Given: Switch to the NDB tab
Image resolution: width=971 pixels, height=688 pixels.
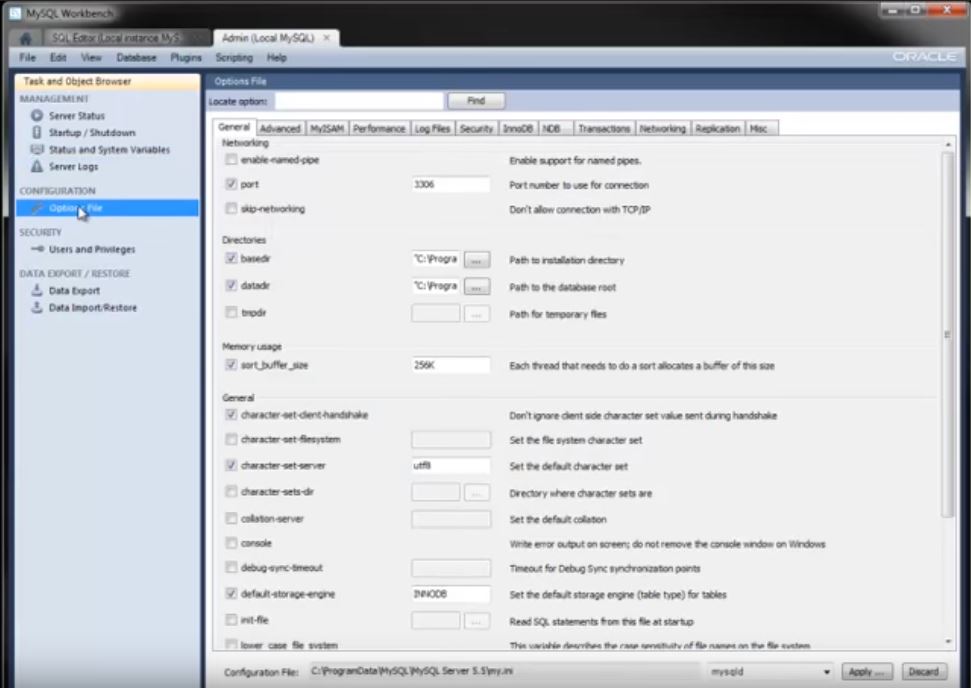Looking at the screenshot, I should [555, 128].
